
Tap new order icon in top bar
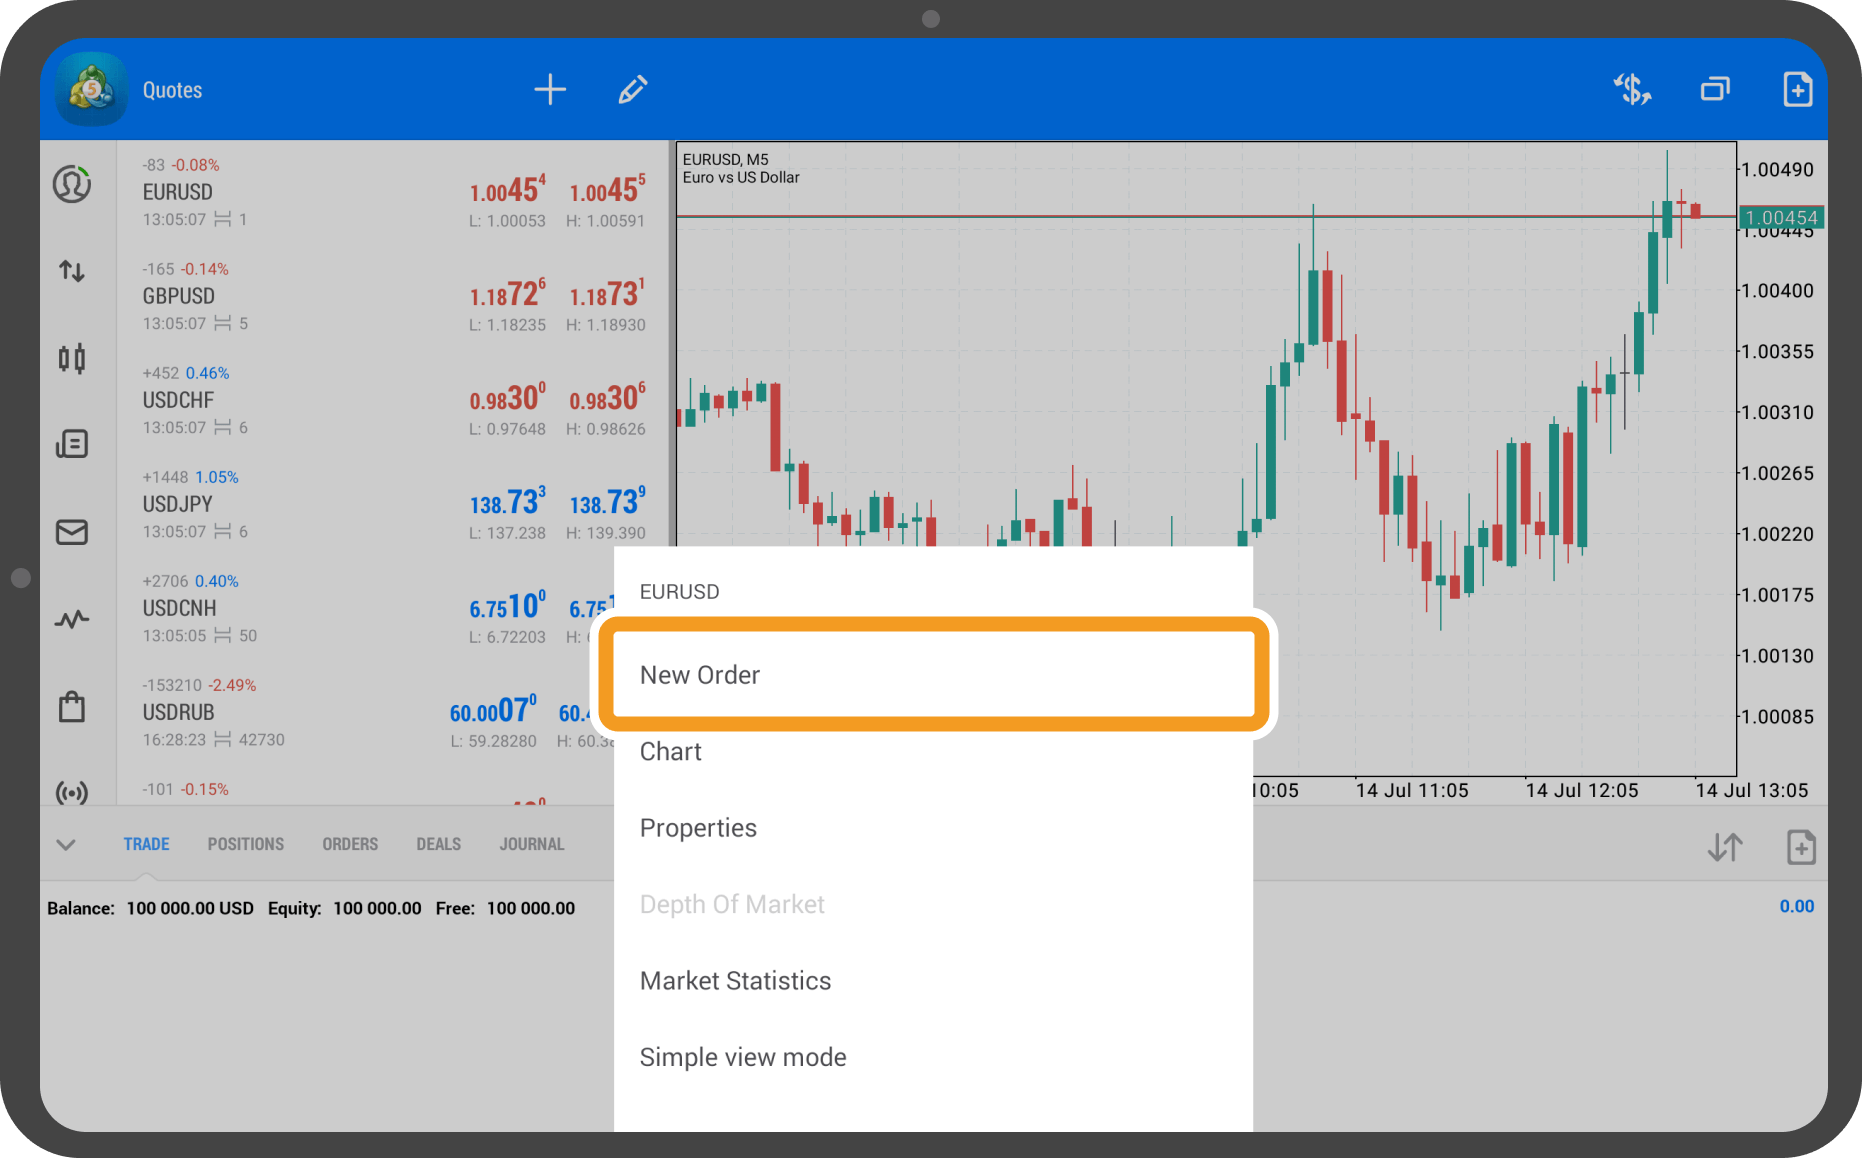[x=1797, y=90]
